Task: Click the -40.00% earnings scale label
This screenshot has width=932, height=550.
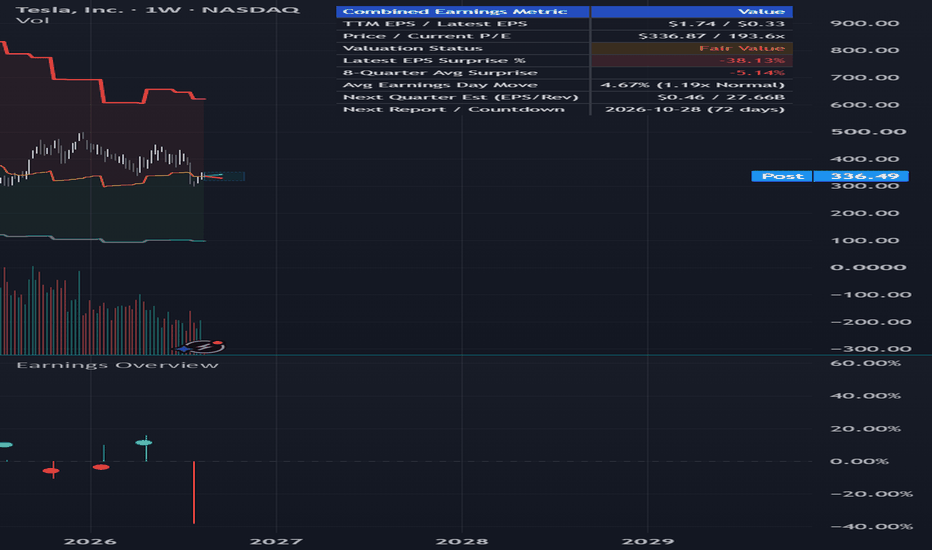Action: pyautogui.click(x=871, y=526)
